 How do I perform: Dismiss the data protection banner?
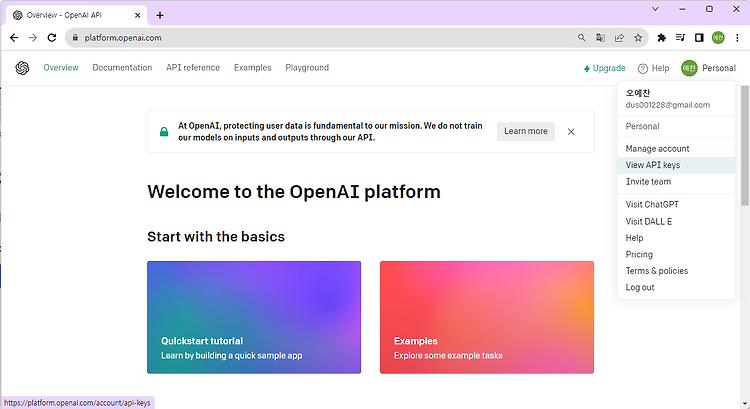[x=571, y=132]
